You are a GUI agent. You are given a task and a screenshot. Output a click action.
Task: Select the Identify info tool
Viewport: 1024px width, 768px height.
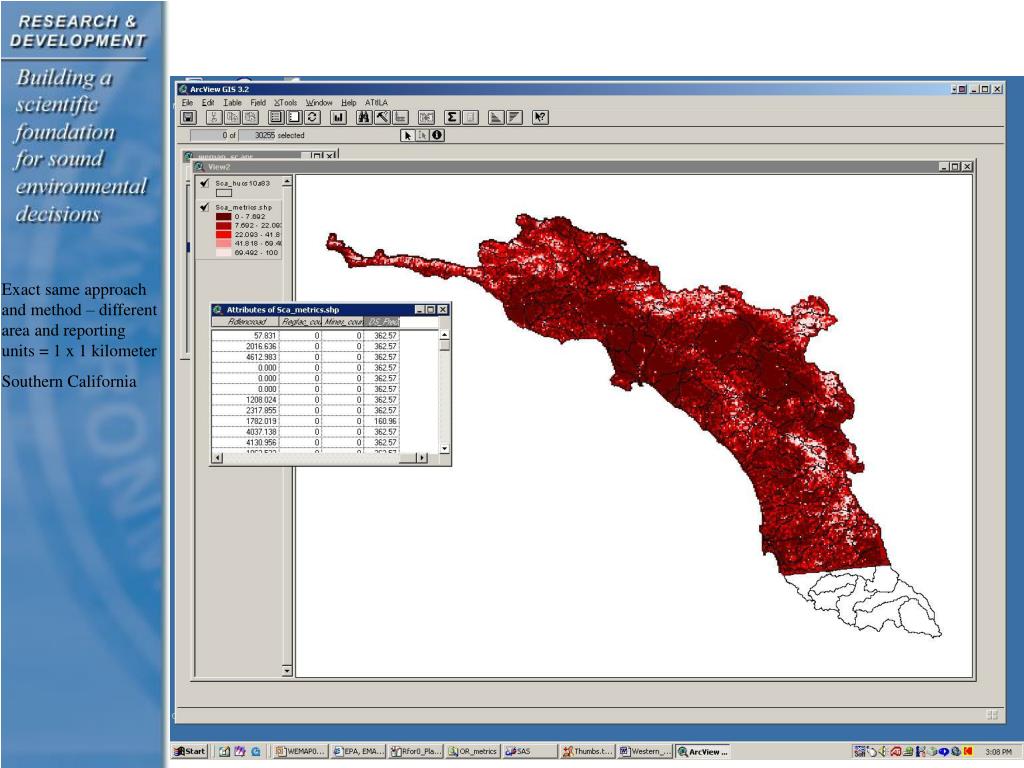438,135
